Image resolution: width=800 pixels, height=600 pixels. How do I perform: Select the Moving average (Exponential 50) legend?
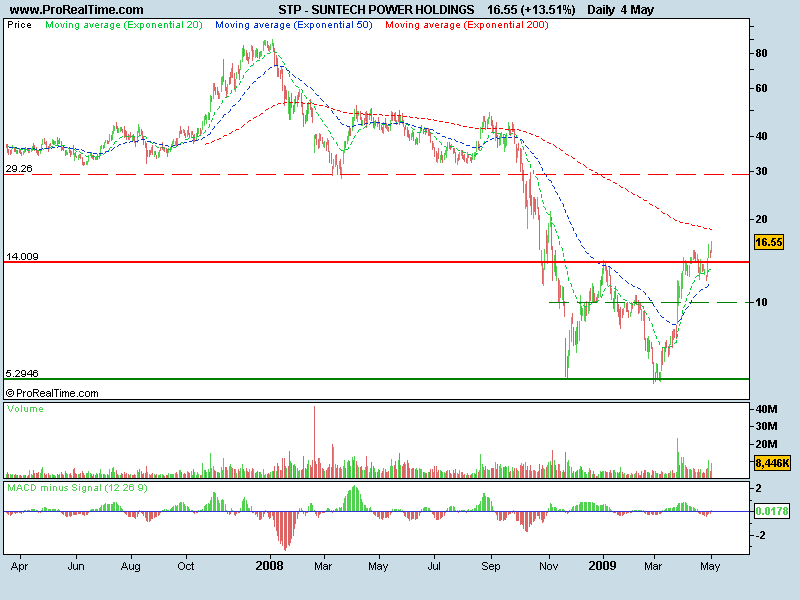pos(294,25)
